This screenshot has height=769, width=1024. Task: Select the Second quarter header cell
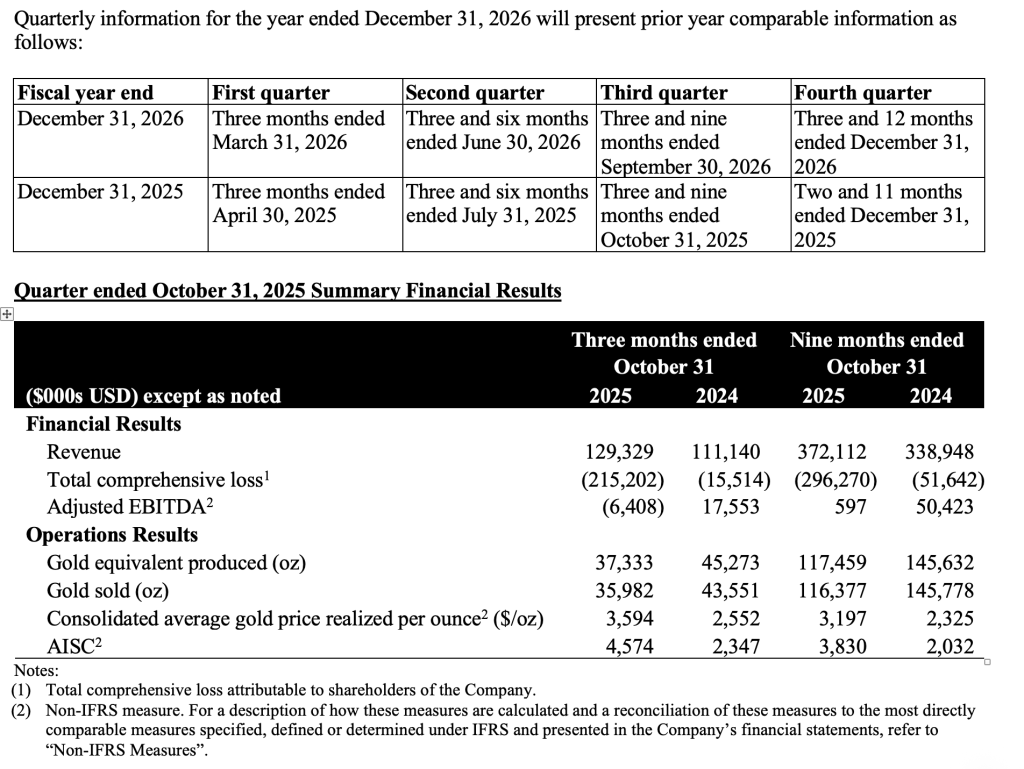pyautogui.click(x=475, y=93)
